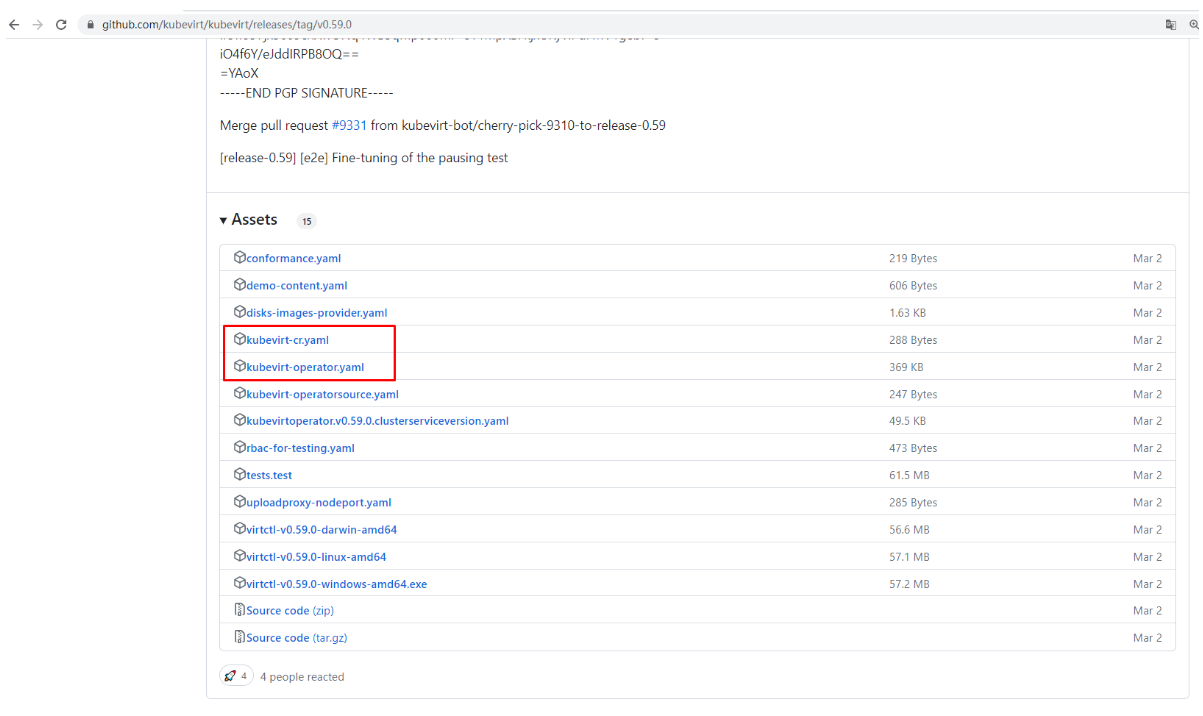Screen dimensions: 1203x716
Task: Download virtctl-v0.59.0-windows-amd64.exe
Action: pos(336,584)
